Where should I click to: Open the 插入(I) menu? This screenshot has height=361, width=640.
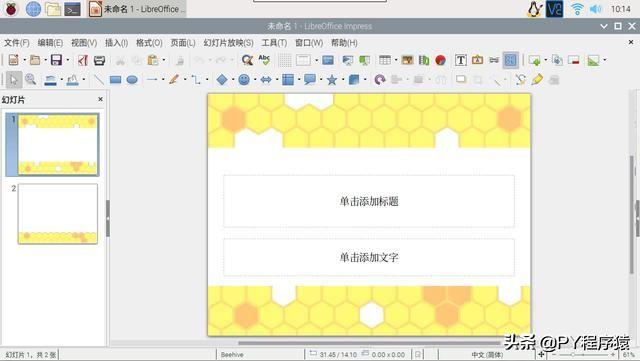pos(116,43)
